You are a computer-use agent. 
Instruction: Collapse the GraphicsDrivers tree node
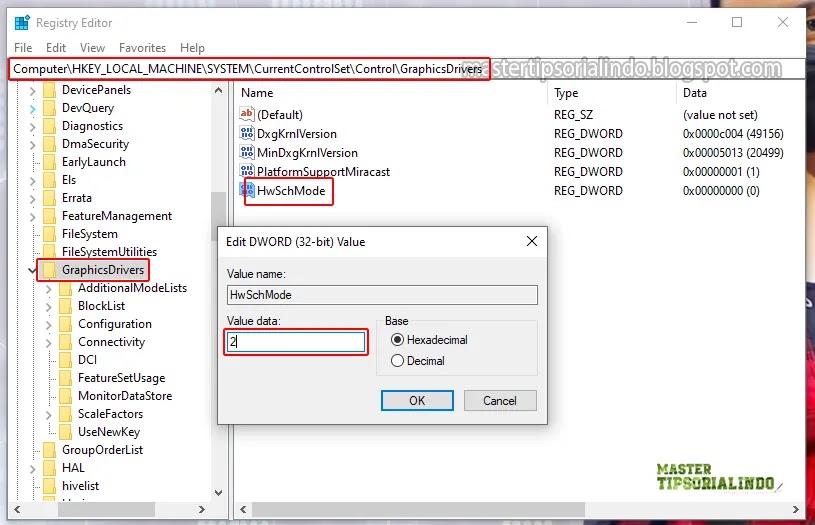click(x=32, y=270)
